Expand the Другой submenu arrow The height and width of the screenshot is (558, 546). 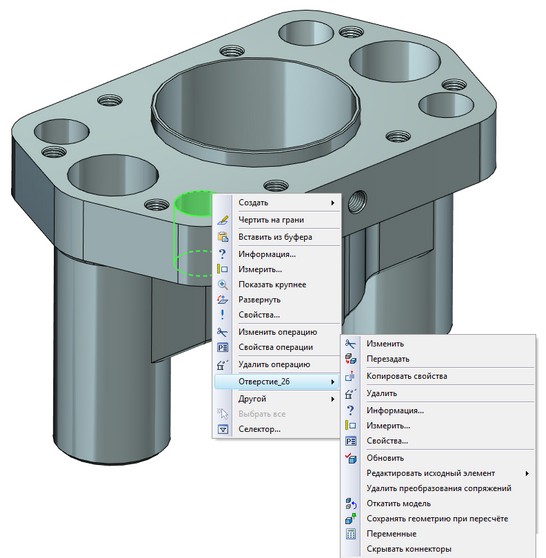(x=332, y=399)
